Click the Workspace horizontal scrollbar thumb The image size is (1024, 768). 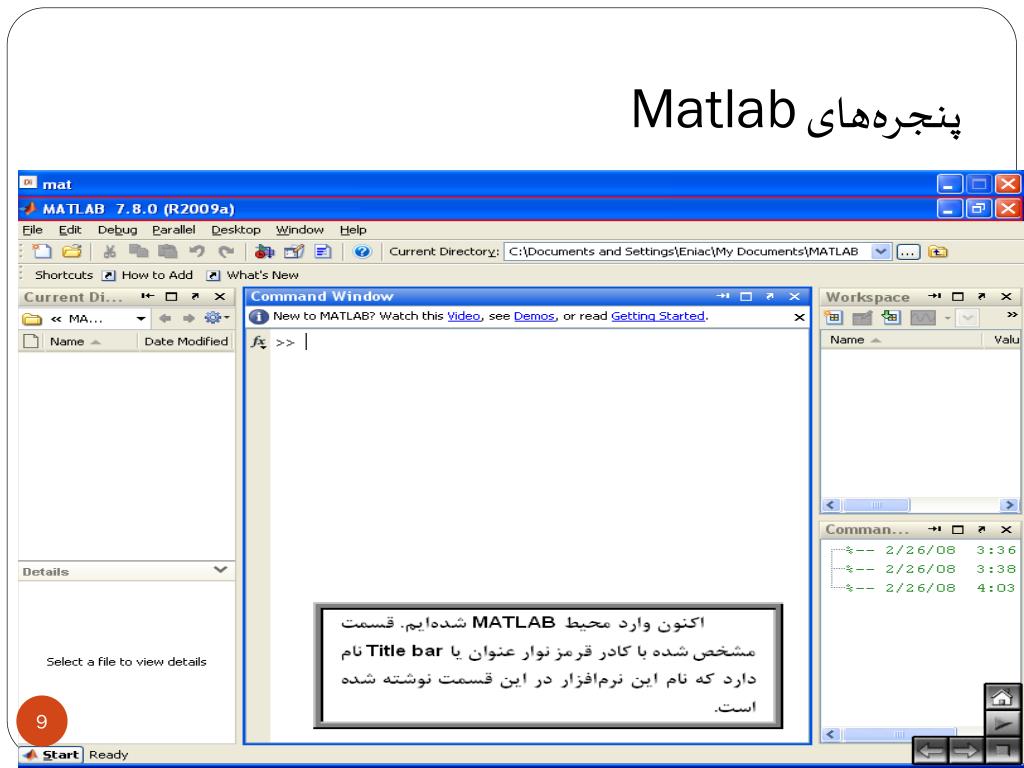click(x=876, y=505)
